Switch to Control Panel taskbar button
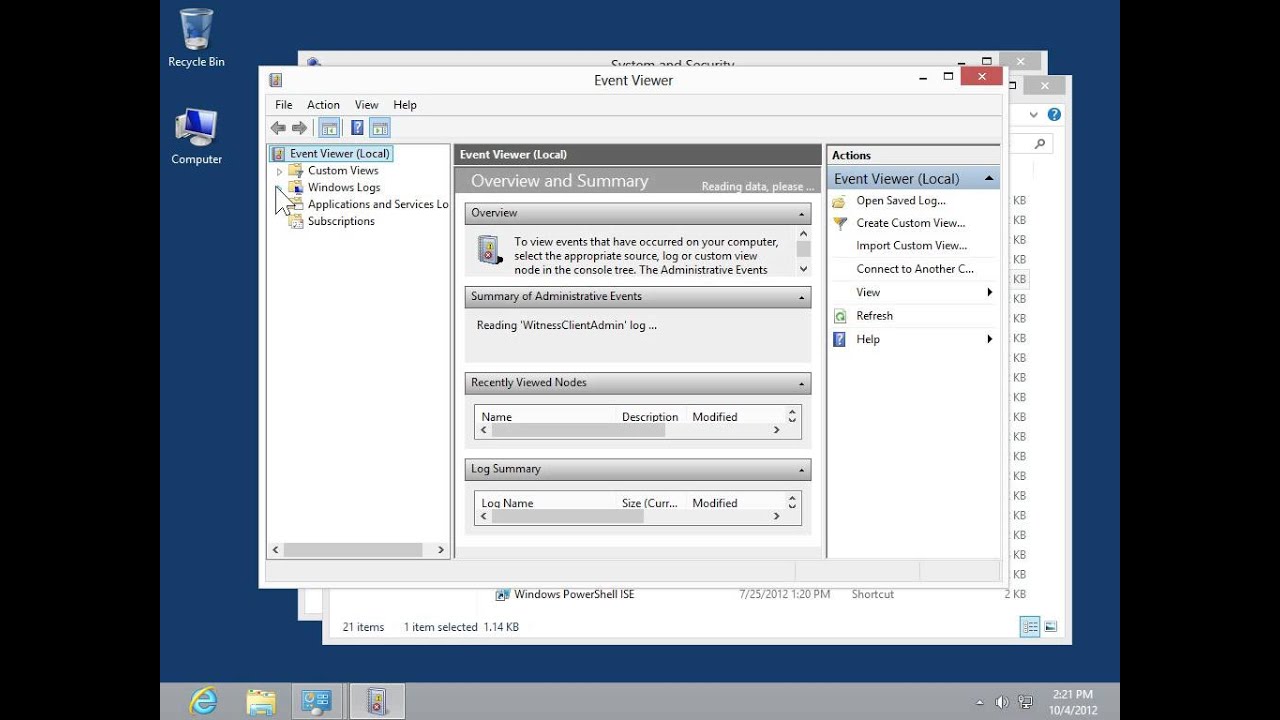Viewport: 1280px width, 720px height. point(317,702)
